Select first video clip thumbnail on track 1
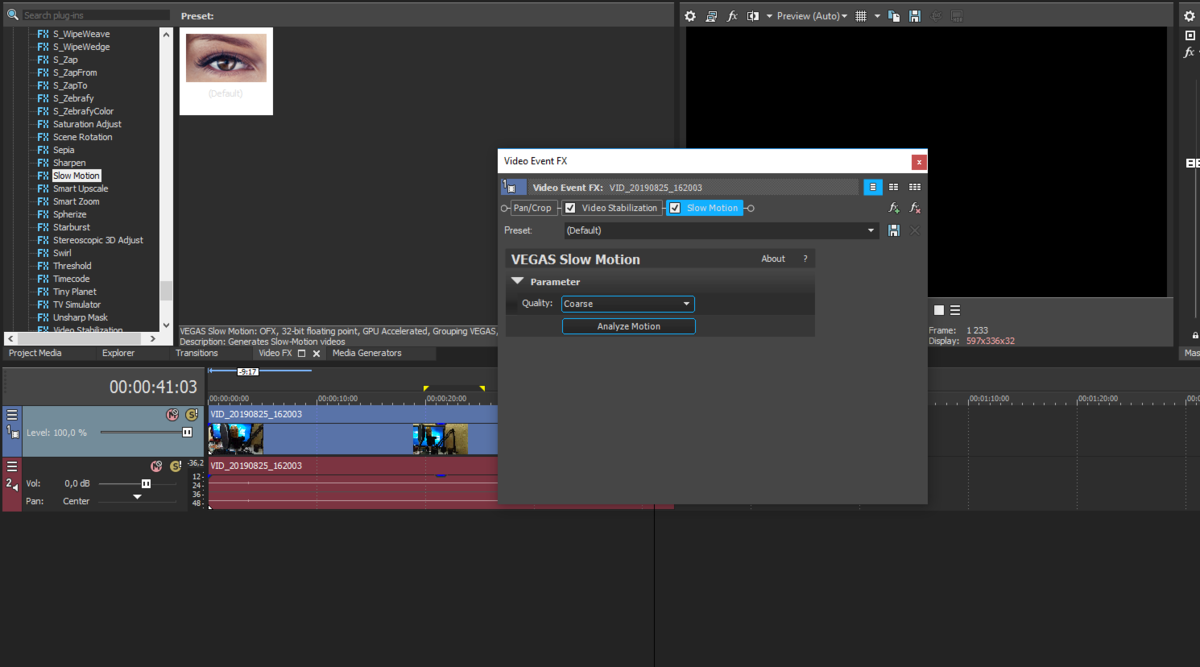This screenshot has height=667, width=1200. click(236, 439)
